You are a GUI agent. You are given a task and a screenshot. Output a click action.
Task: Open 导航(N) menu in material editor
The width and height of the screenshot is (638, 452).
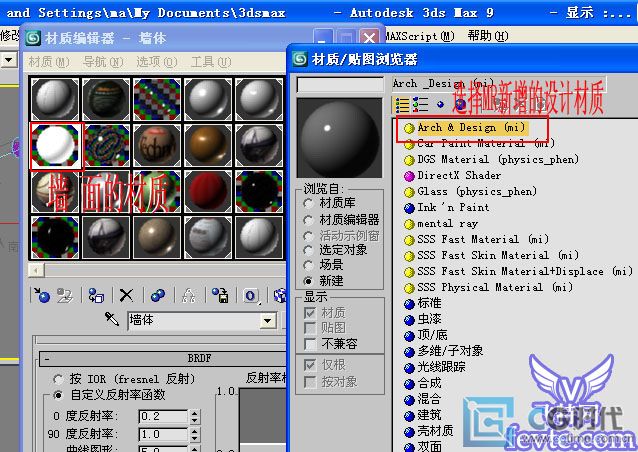pos(103,62)
